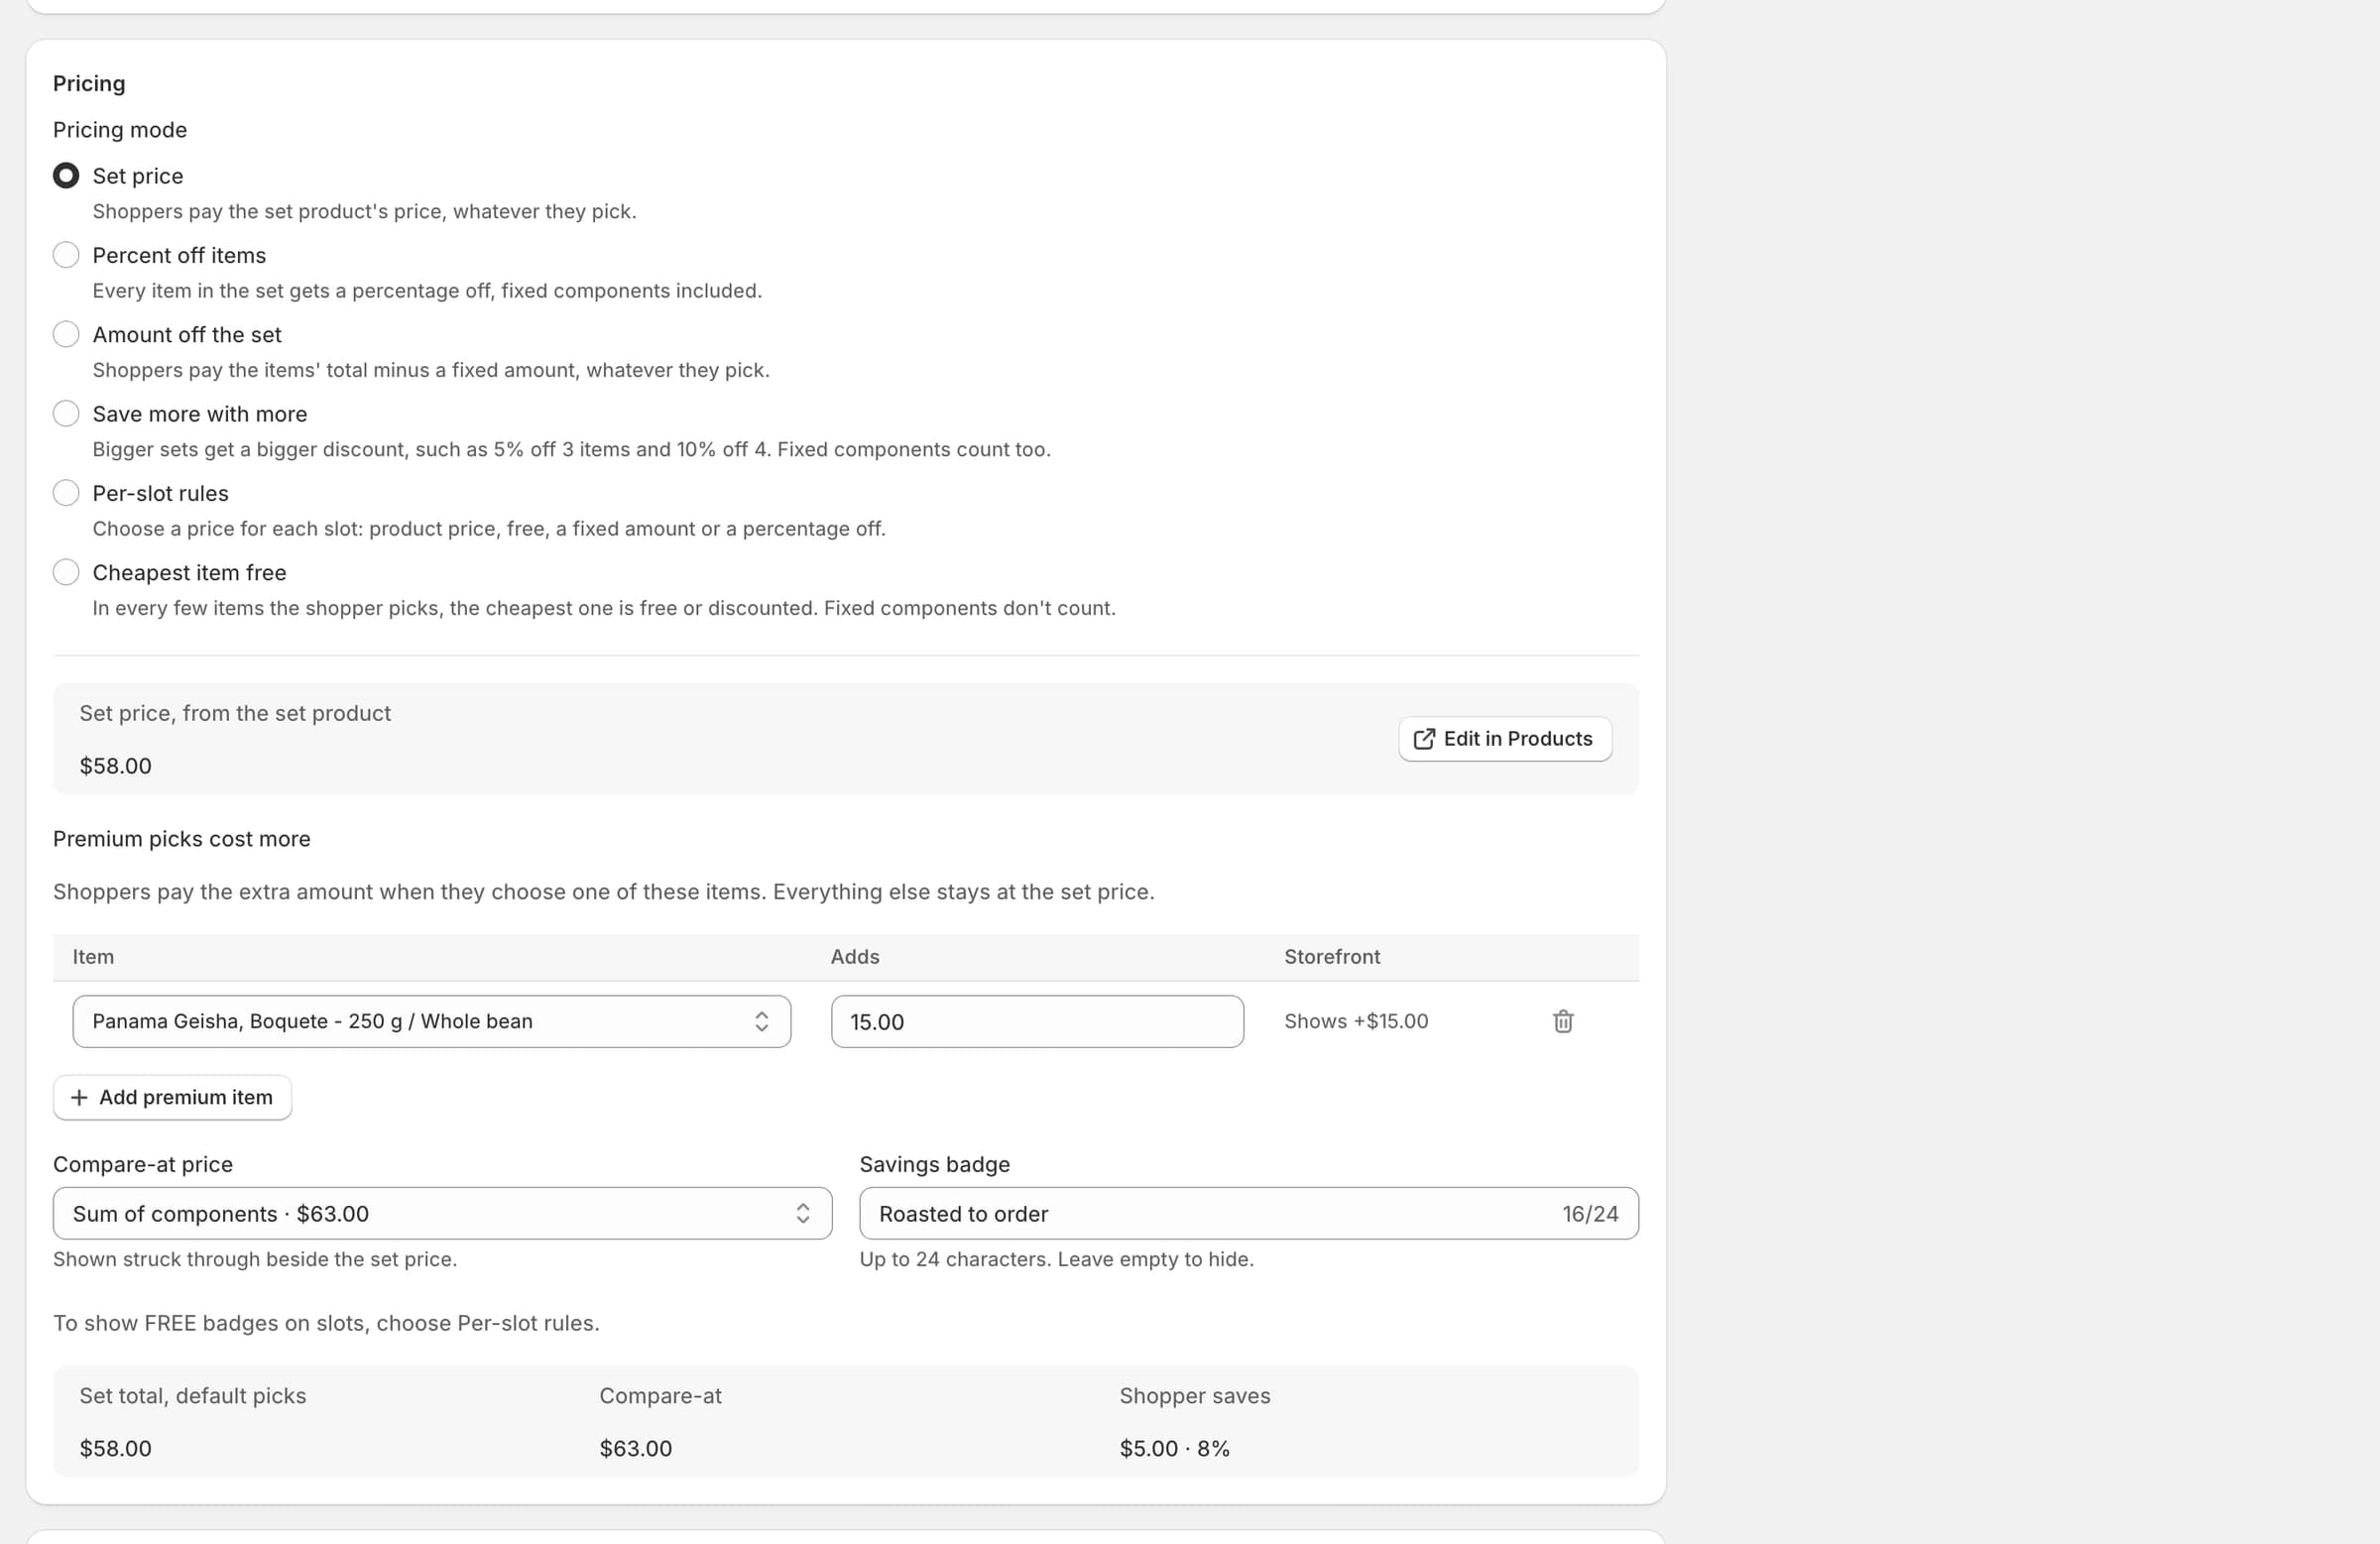Click the FREE badges Per-slot rules note
2380x1544 pixels.
pyautogui.click(x=326, y=1323)
